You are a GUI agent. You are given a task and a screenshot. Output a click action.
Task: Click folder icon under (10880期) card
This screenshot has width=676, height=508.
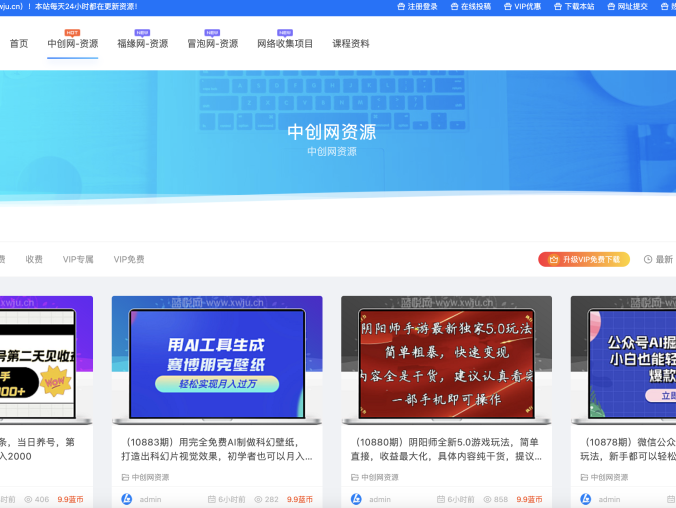pos(355,477)
